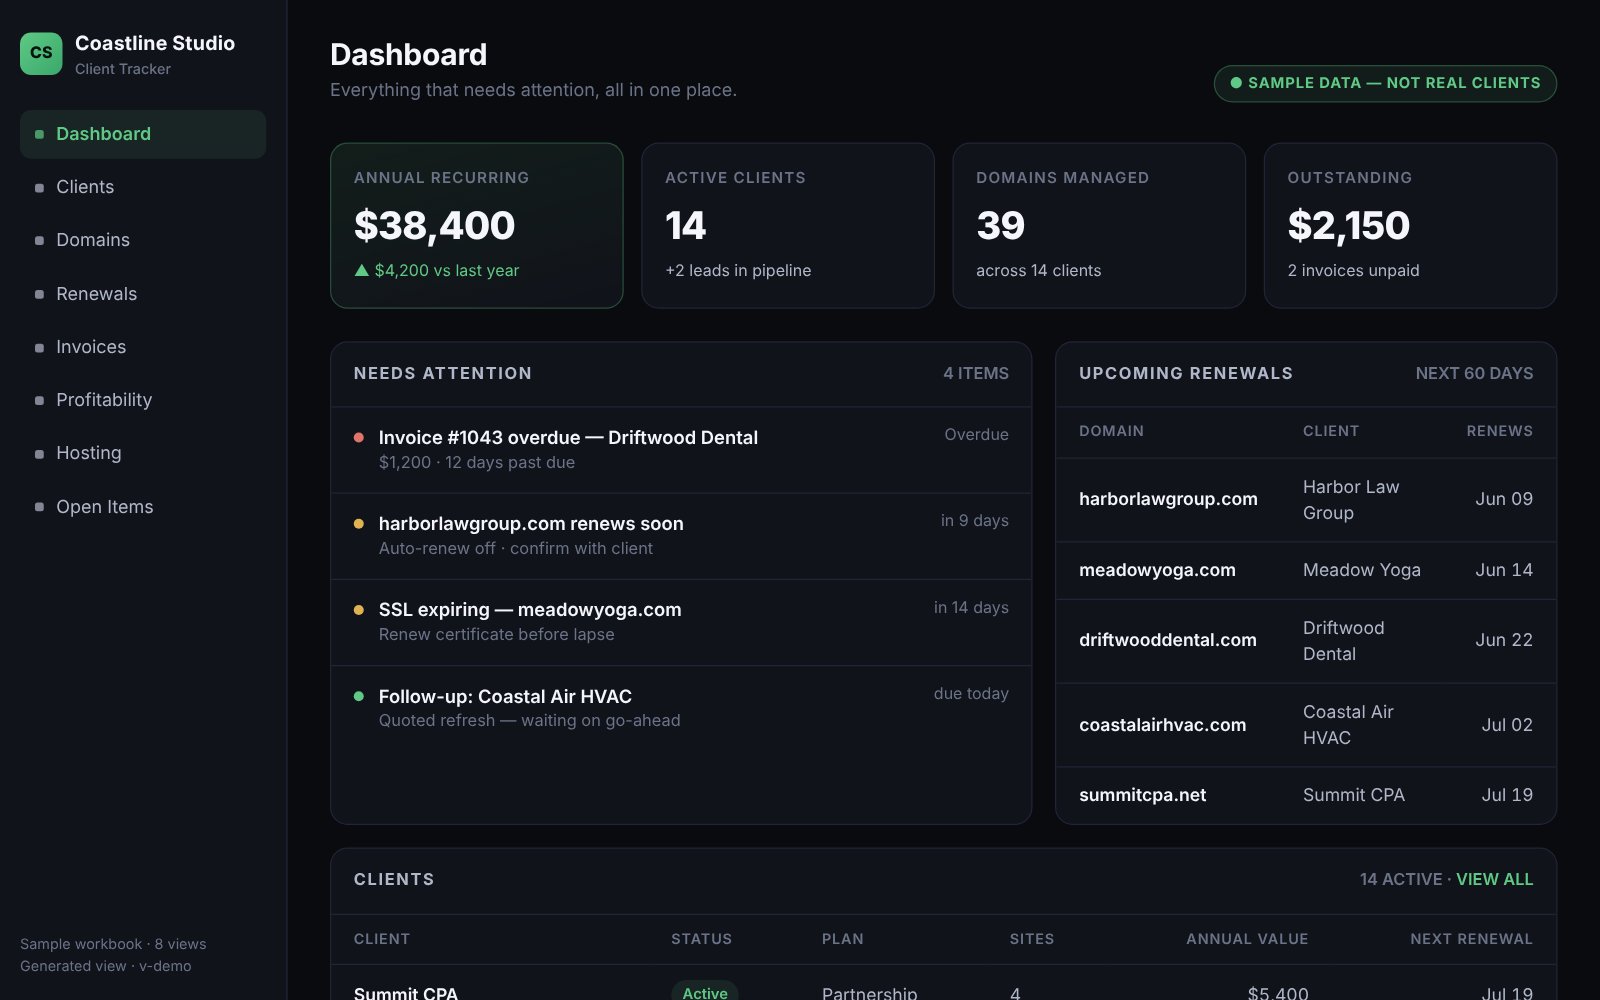Screen dimensions: 1600x1000
Task: Select the Domains Managed 39 card
Action: pyautogui.click(x=1099, y=225)
